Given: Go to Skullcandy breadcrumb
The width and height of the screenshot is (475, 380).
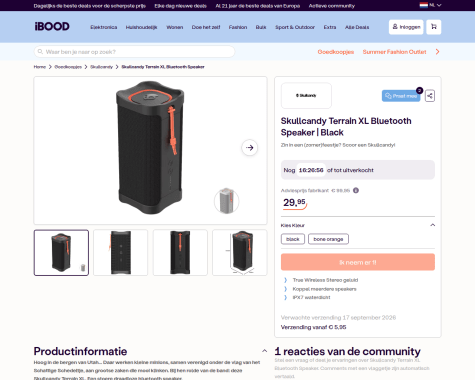Looking at the screenshot, I should click(x=101, y=67).
